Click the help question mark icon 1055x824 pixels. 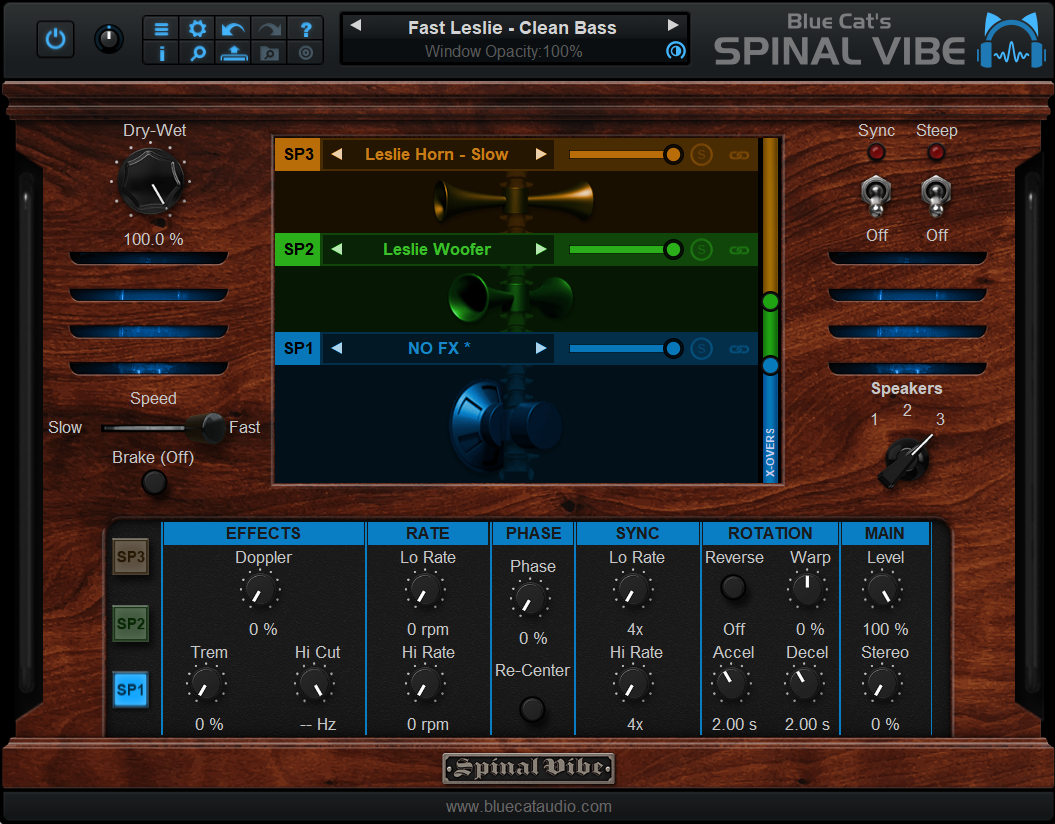tap(305, 29)
